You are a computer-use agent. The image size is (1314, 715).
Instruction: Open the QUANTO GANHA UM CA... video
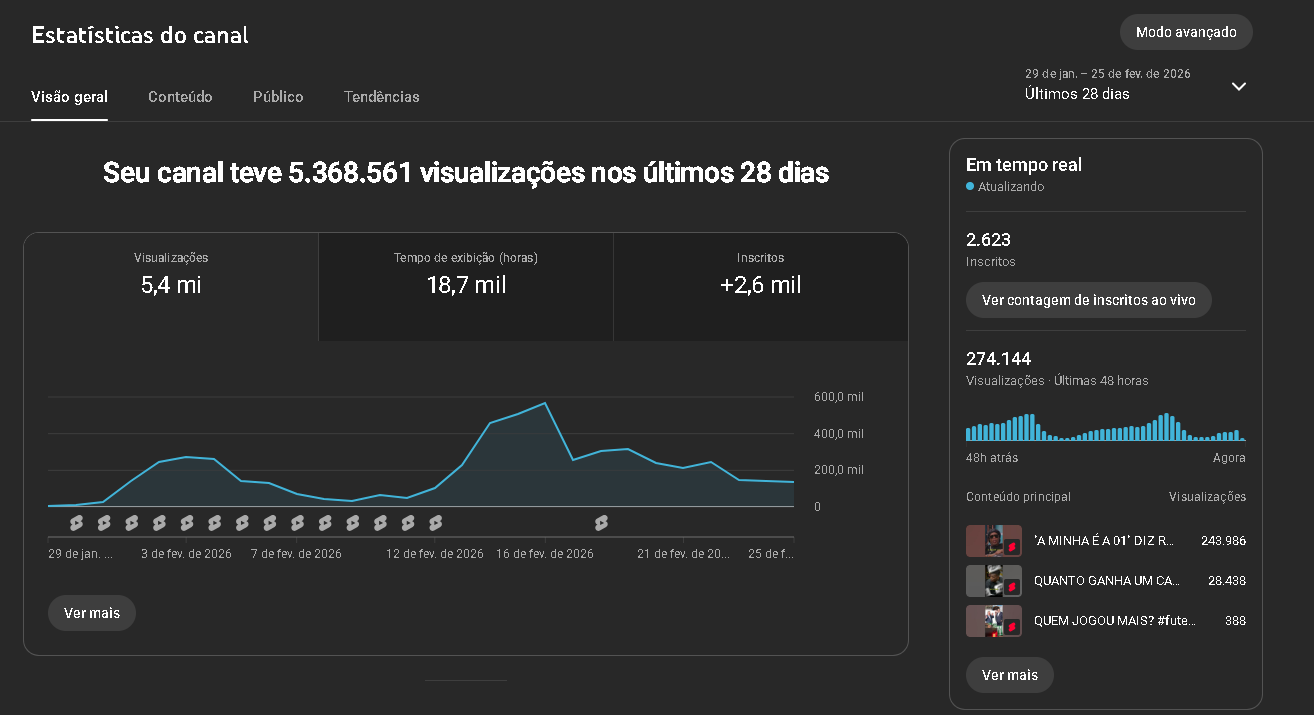1107,580
